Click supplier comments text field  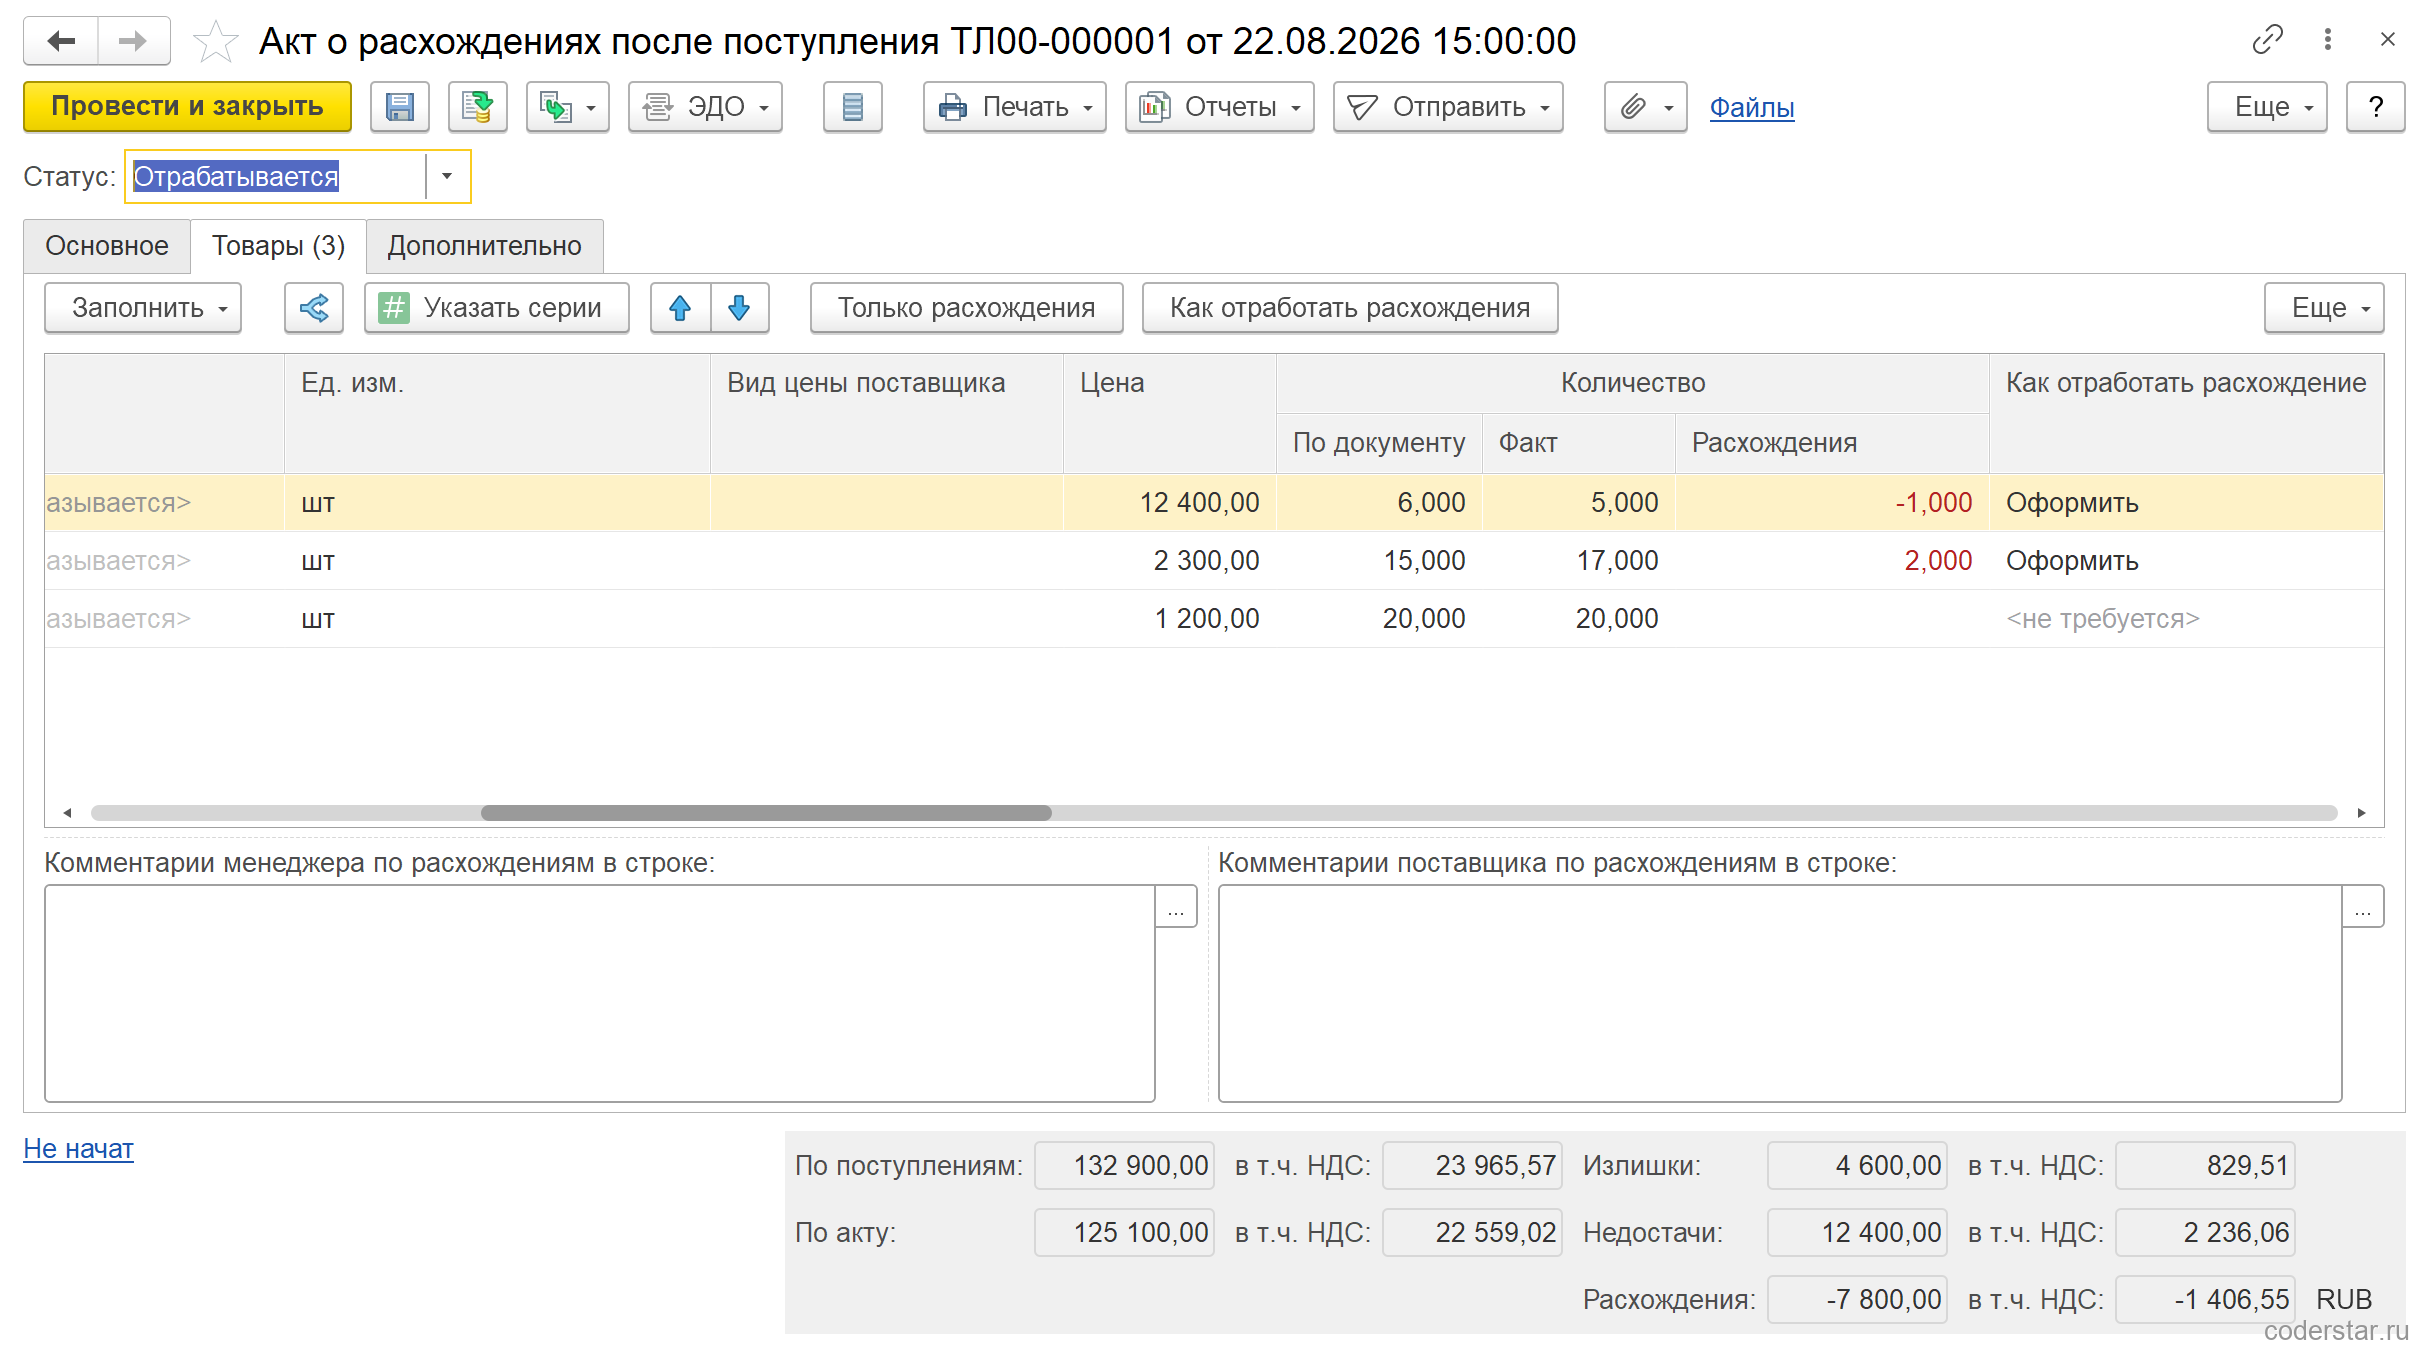pos(1780,993)
